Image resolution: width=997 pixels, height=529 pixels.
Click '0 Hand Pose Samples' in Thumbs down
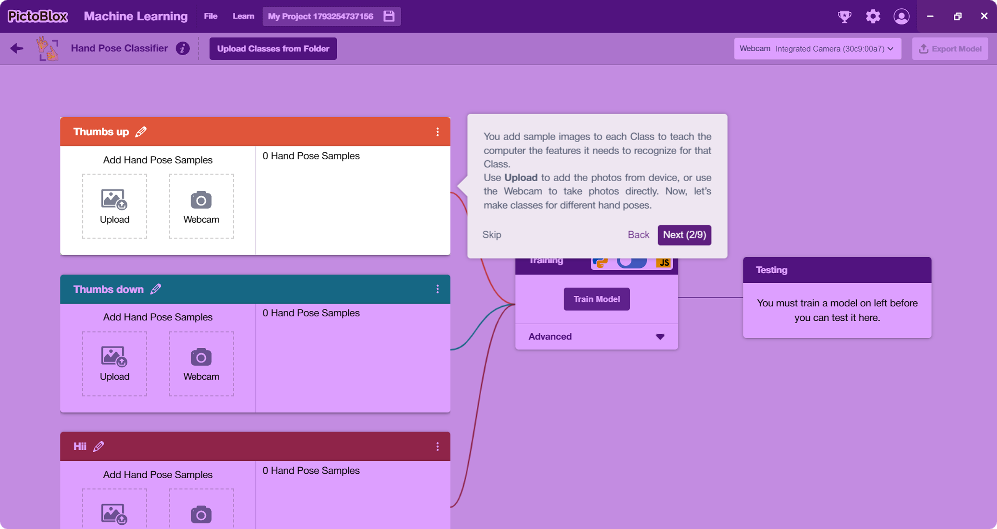311,313
